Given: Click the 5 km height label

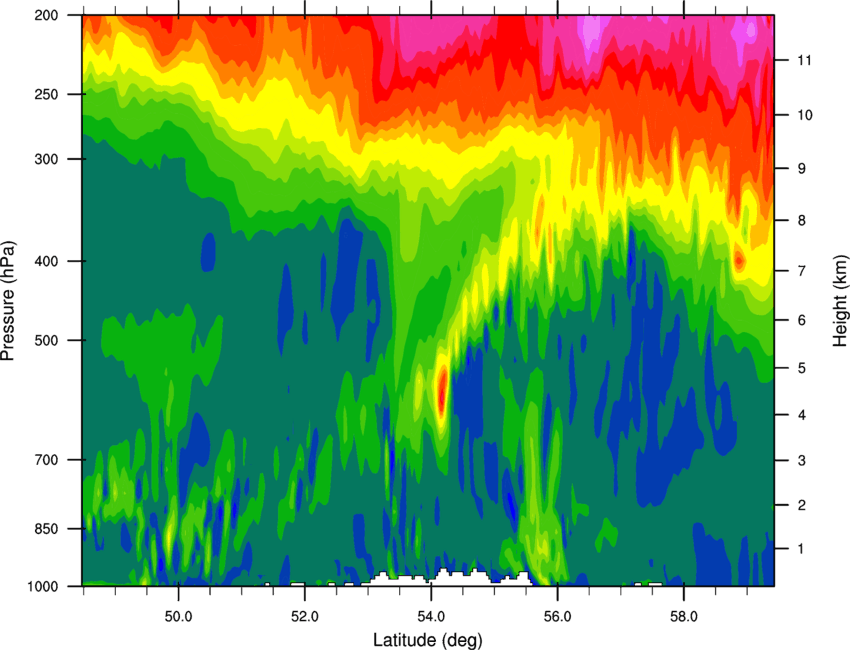Looking at the screenshot, I should [x=801, y=368].
